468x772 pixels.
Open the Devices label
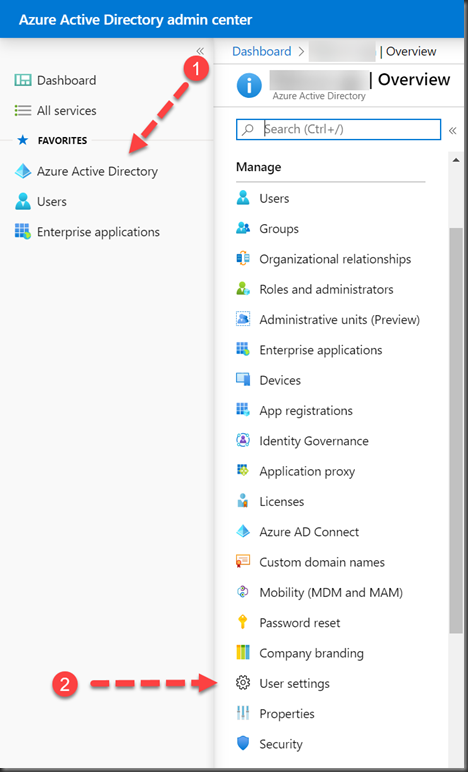(x=280, y=380)
